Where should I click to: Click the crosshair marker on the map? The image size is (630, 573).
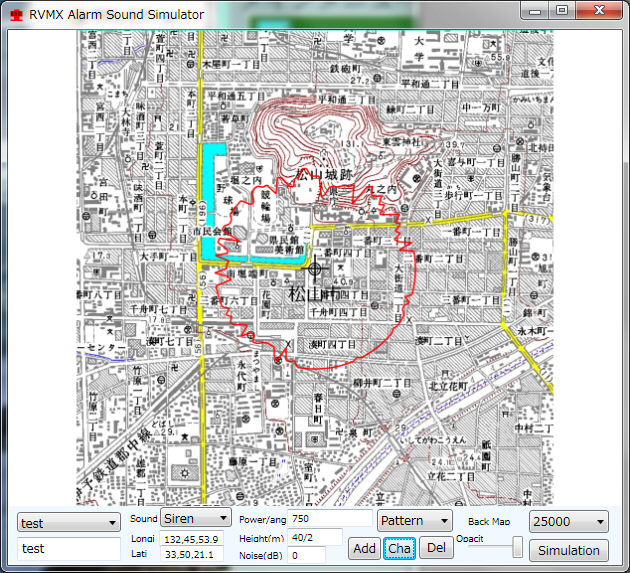click(316, 267)
